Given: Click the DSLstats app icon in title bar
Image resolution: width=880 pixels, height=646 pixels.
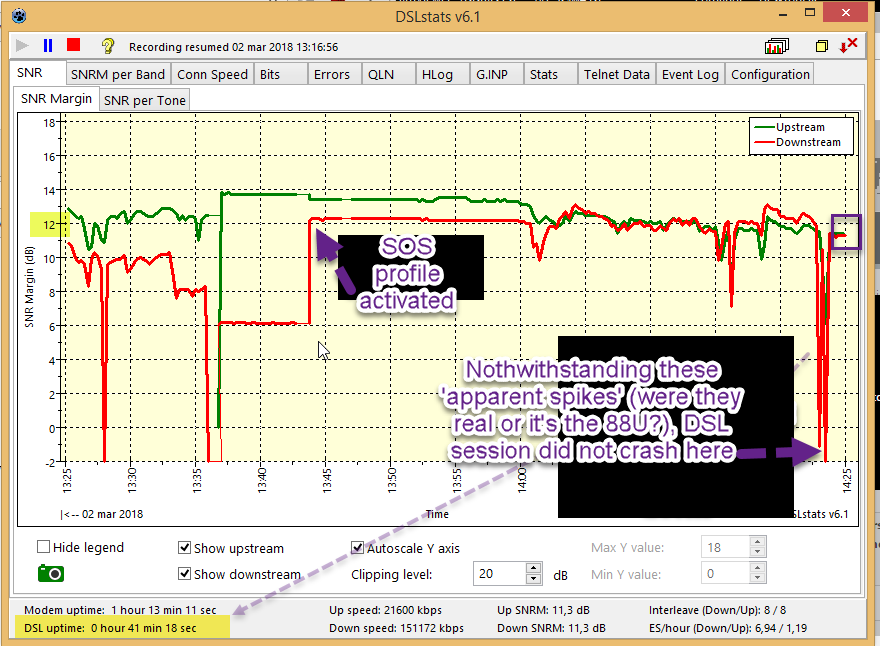Looking at the screenshot, I should (x=19, y=15).
